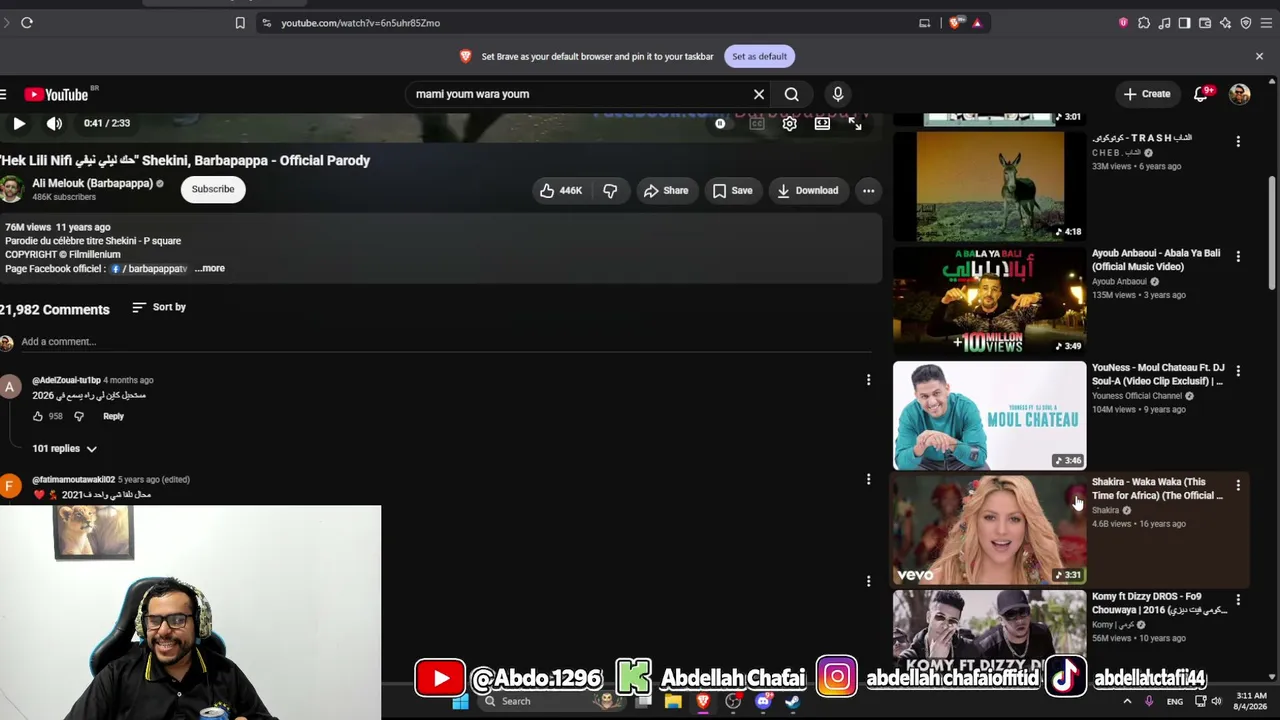The height and width of the screenshot is (720, 1280).
Task: Open the Brave VPN shield icon
Action: [x=1246, y=23]
